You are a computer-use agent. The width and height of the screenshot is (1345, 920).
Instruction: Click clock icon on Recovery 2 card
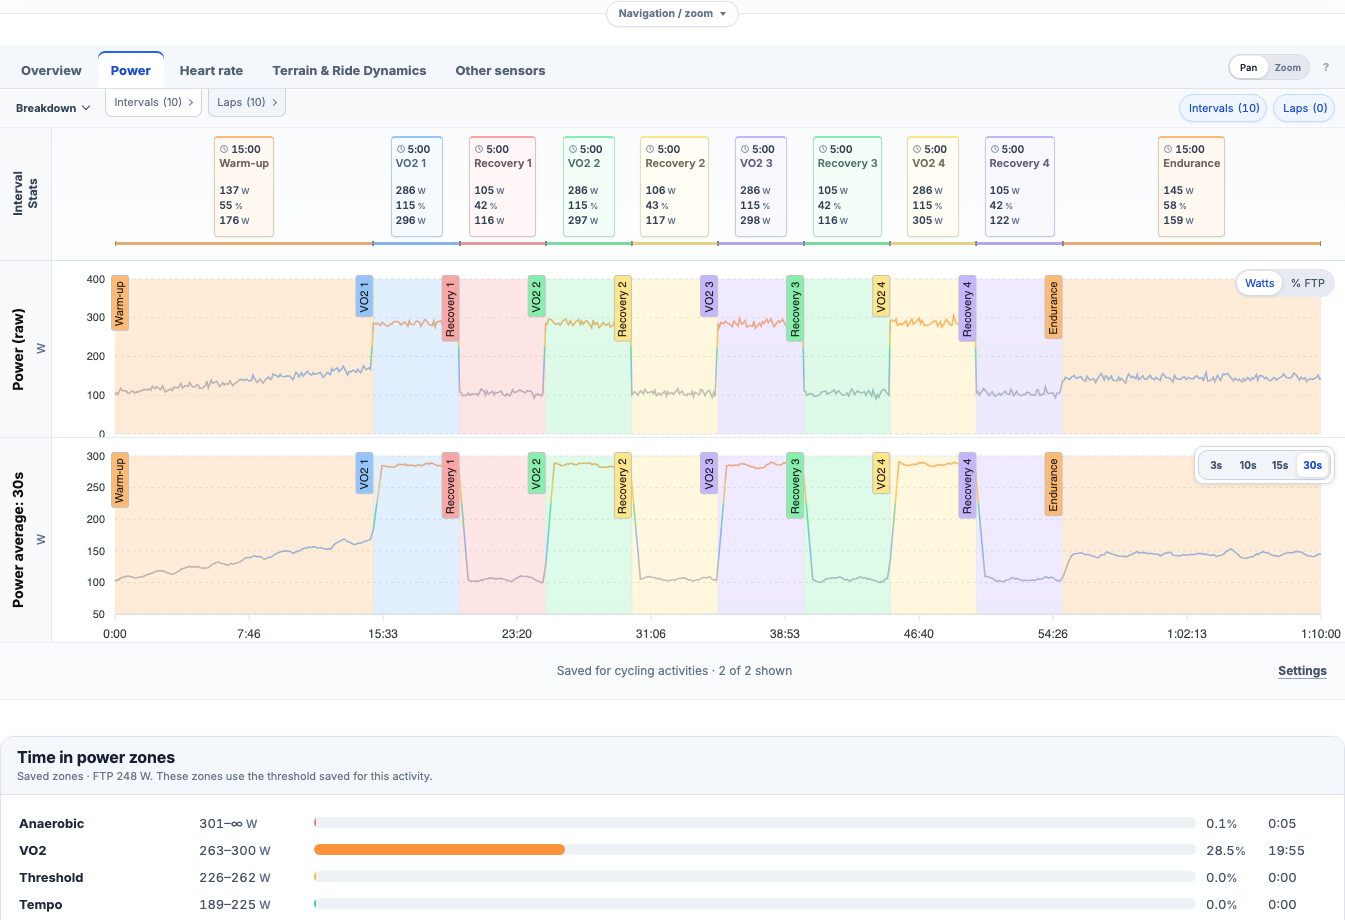(650, 149)
